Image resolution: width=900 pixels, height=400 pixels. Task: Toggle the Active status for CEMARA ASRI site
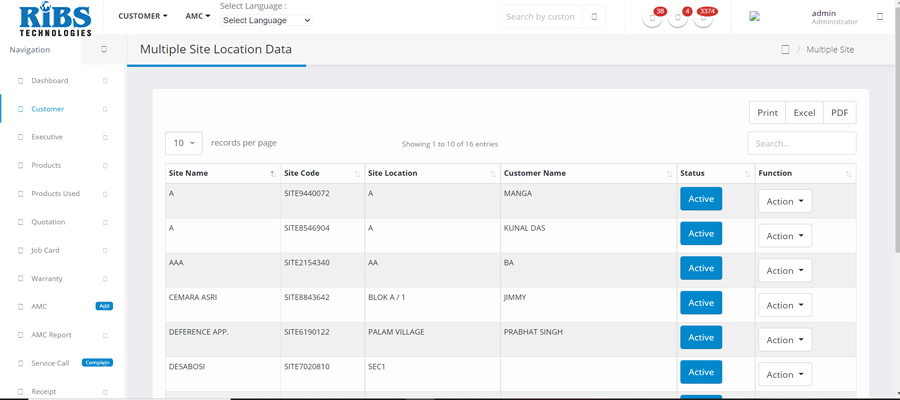[701, 303]
